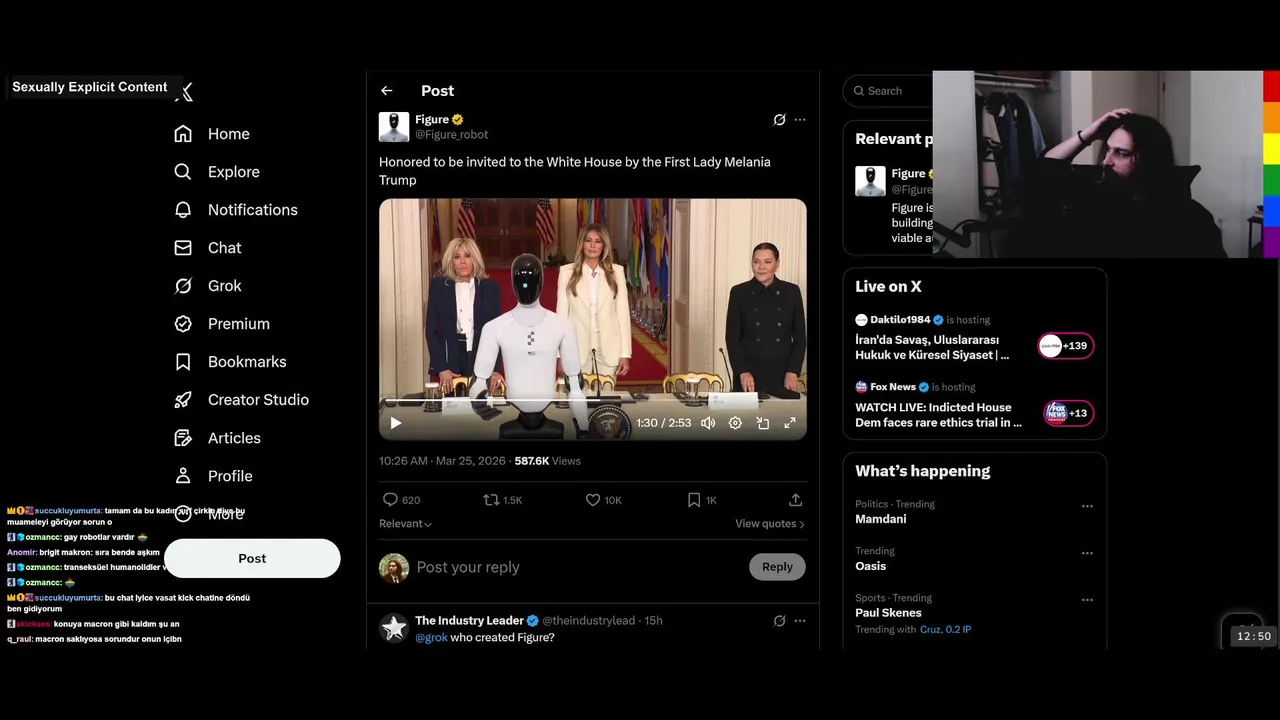Click the Chat envelope icon

[x=183, y=248]
